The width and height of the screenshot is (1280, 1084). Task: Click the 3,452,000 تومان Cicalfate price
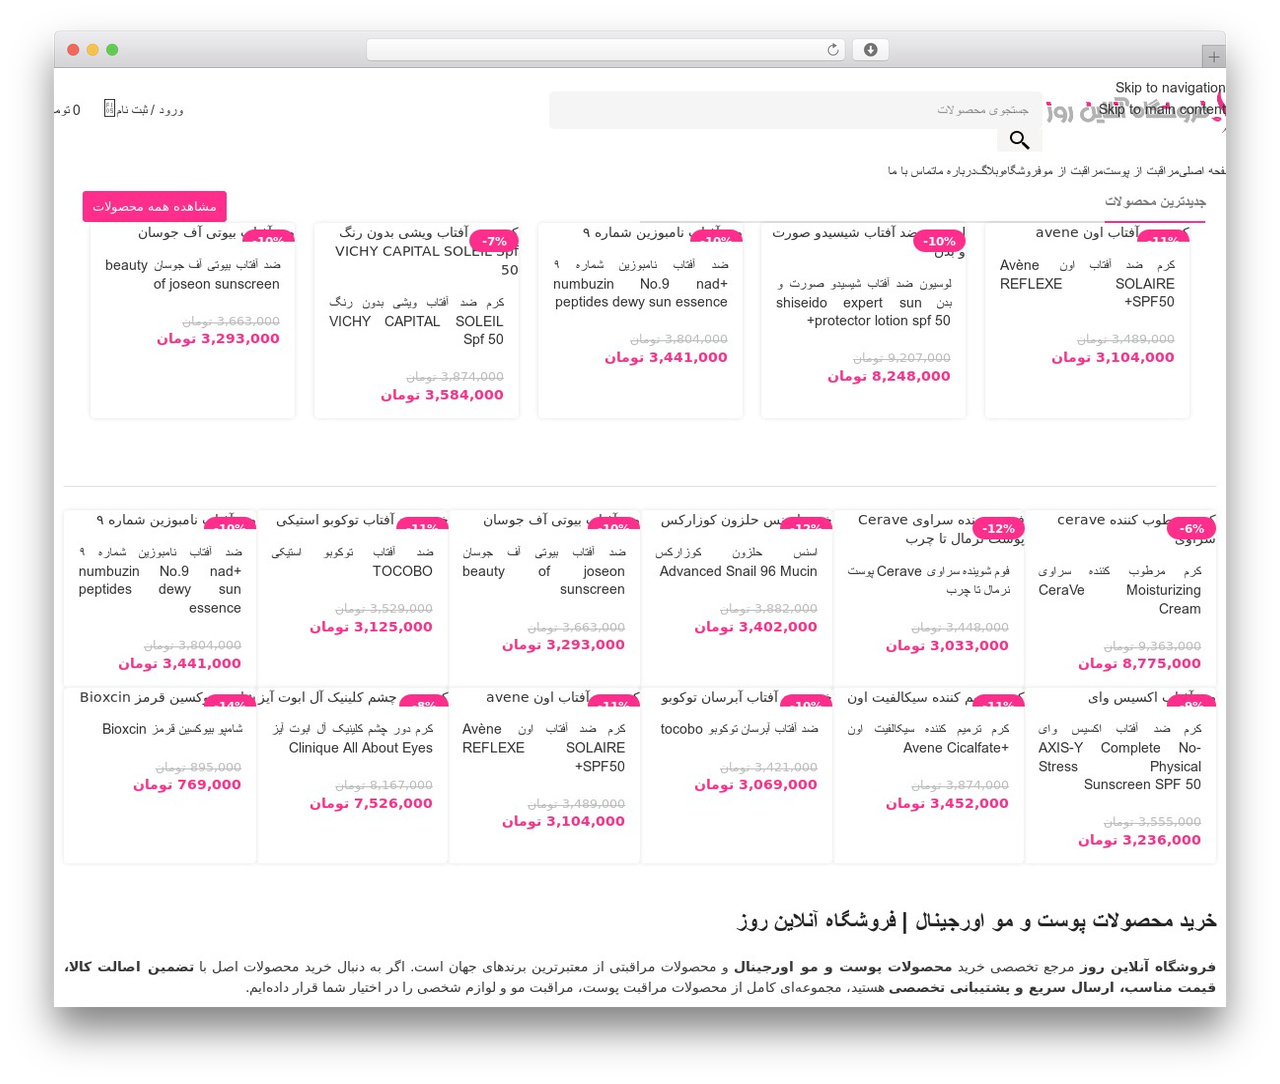click(947, 803)
